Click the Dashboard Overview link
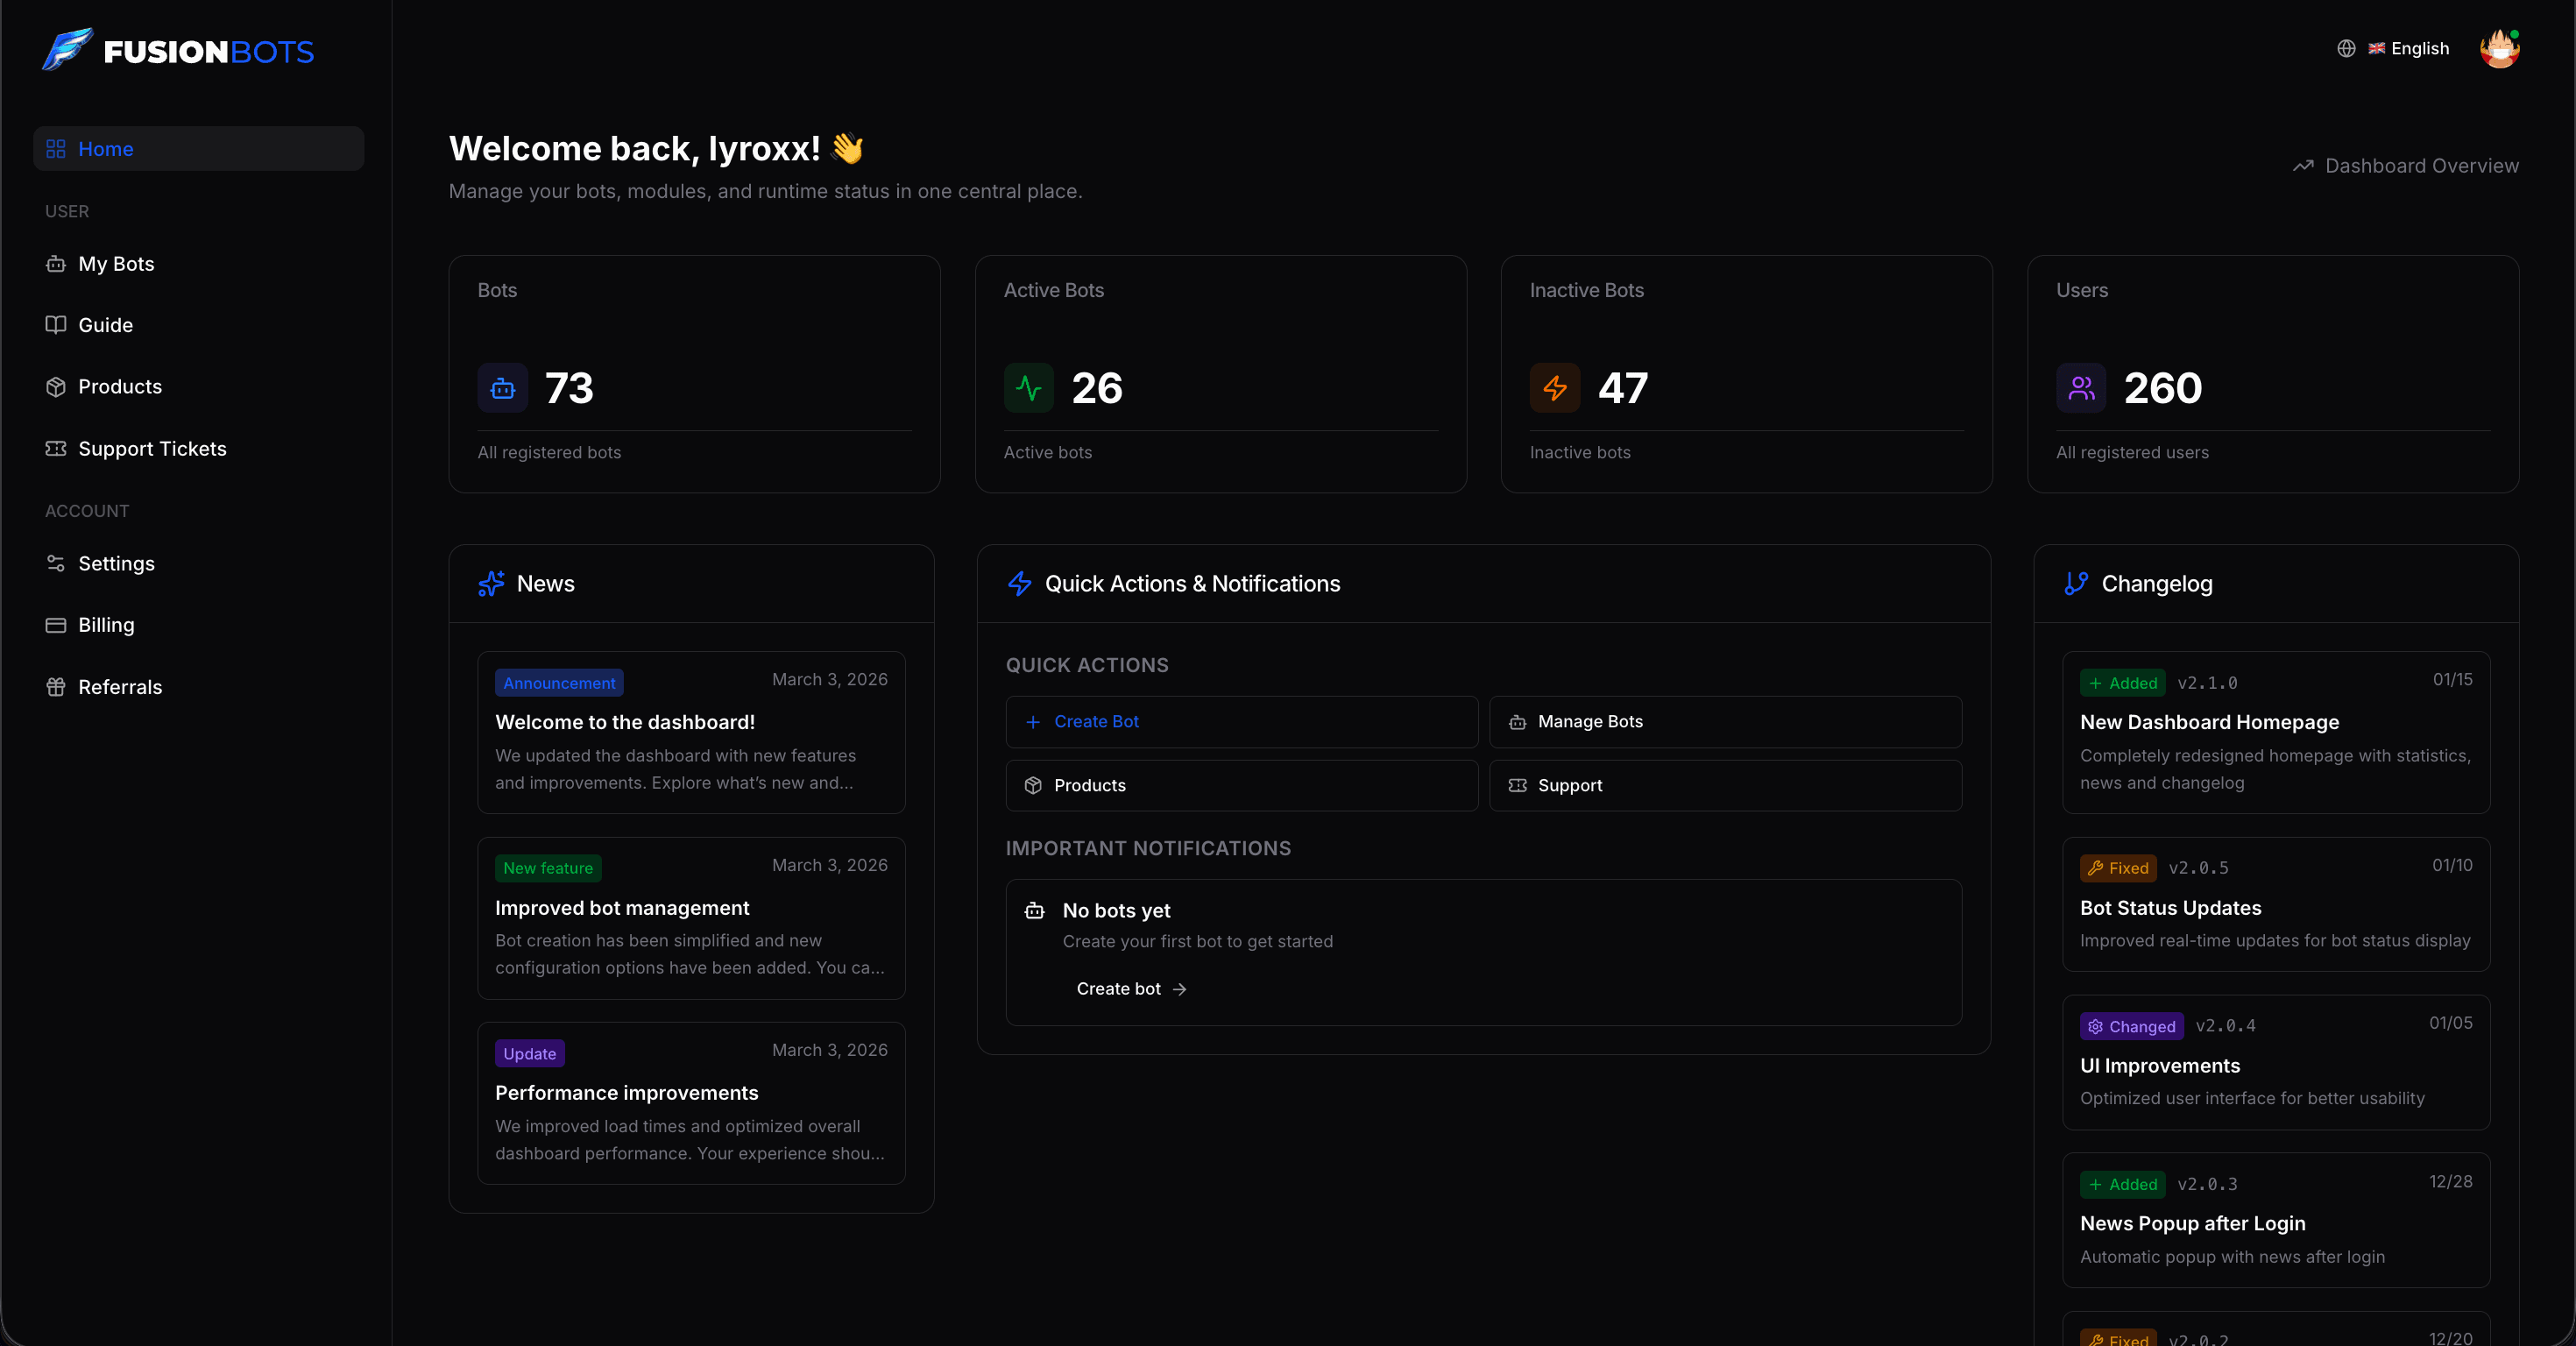 click(x=2405, y=165)
